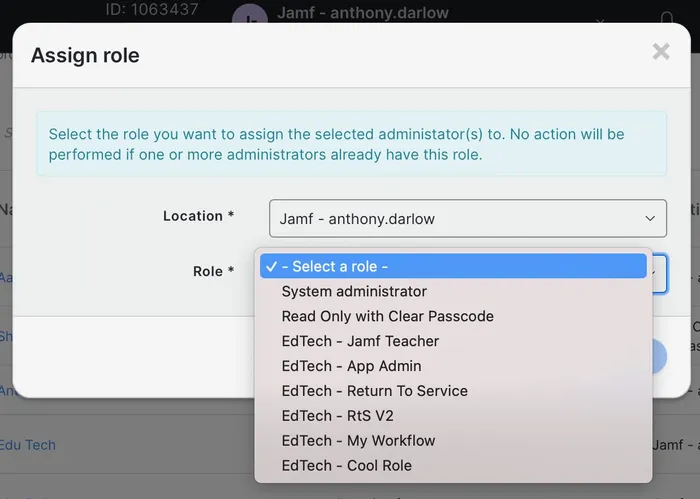This screenshot has height=499, width=700.
Task: Select EdTech - My Workflow role
Action: (x=453, y=441)
